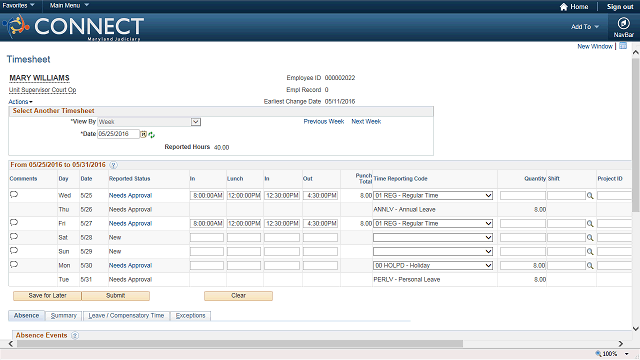Screen dimensions: 640x360
Task: Open MARY WILLIAMS name link
Action: (40, 78)
